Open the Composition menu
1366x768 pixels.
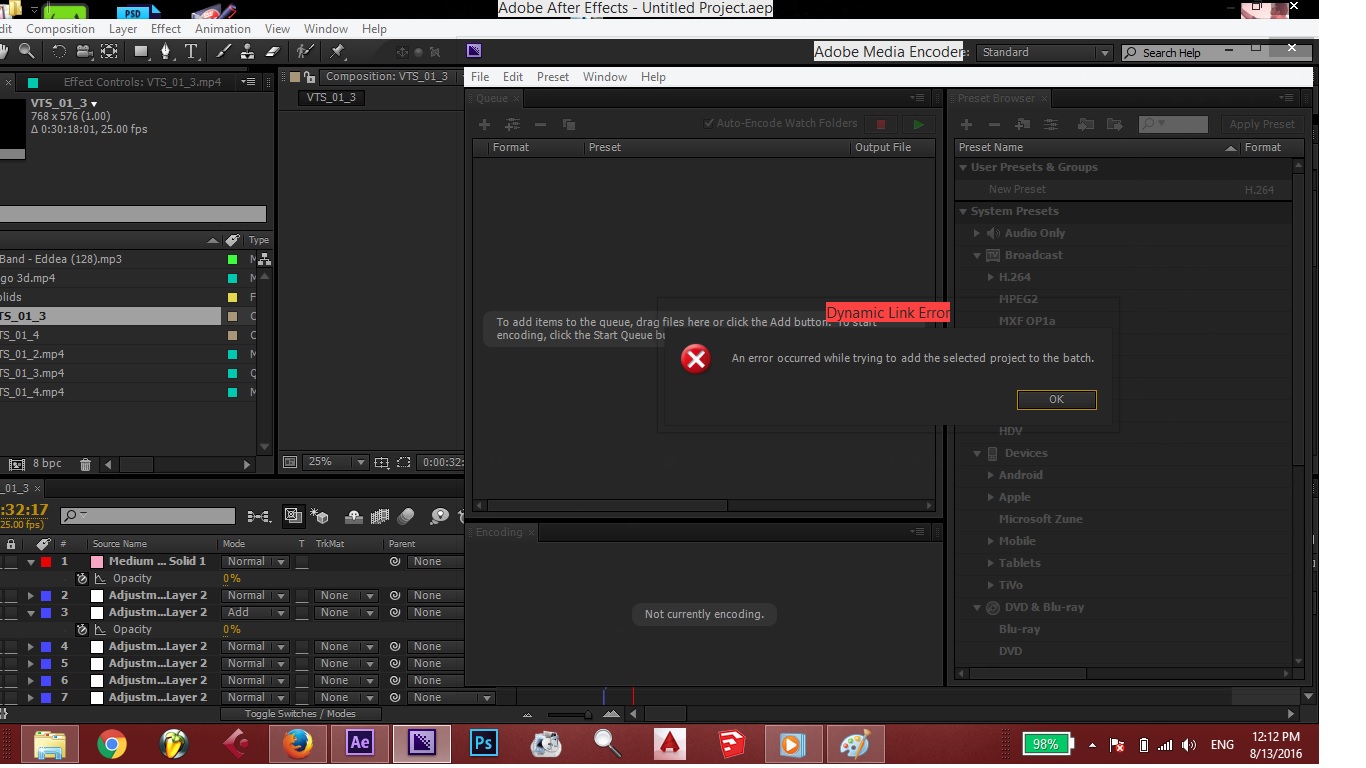pos(60,29)
